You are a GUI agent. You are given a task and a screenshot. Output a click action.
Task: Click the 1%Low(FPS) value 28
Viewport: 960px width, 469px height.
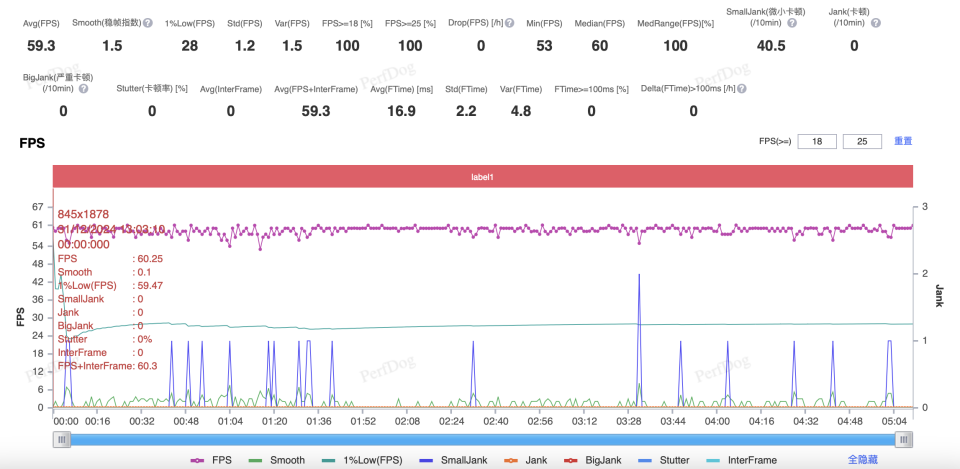[190, 46]
